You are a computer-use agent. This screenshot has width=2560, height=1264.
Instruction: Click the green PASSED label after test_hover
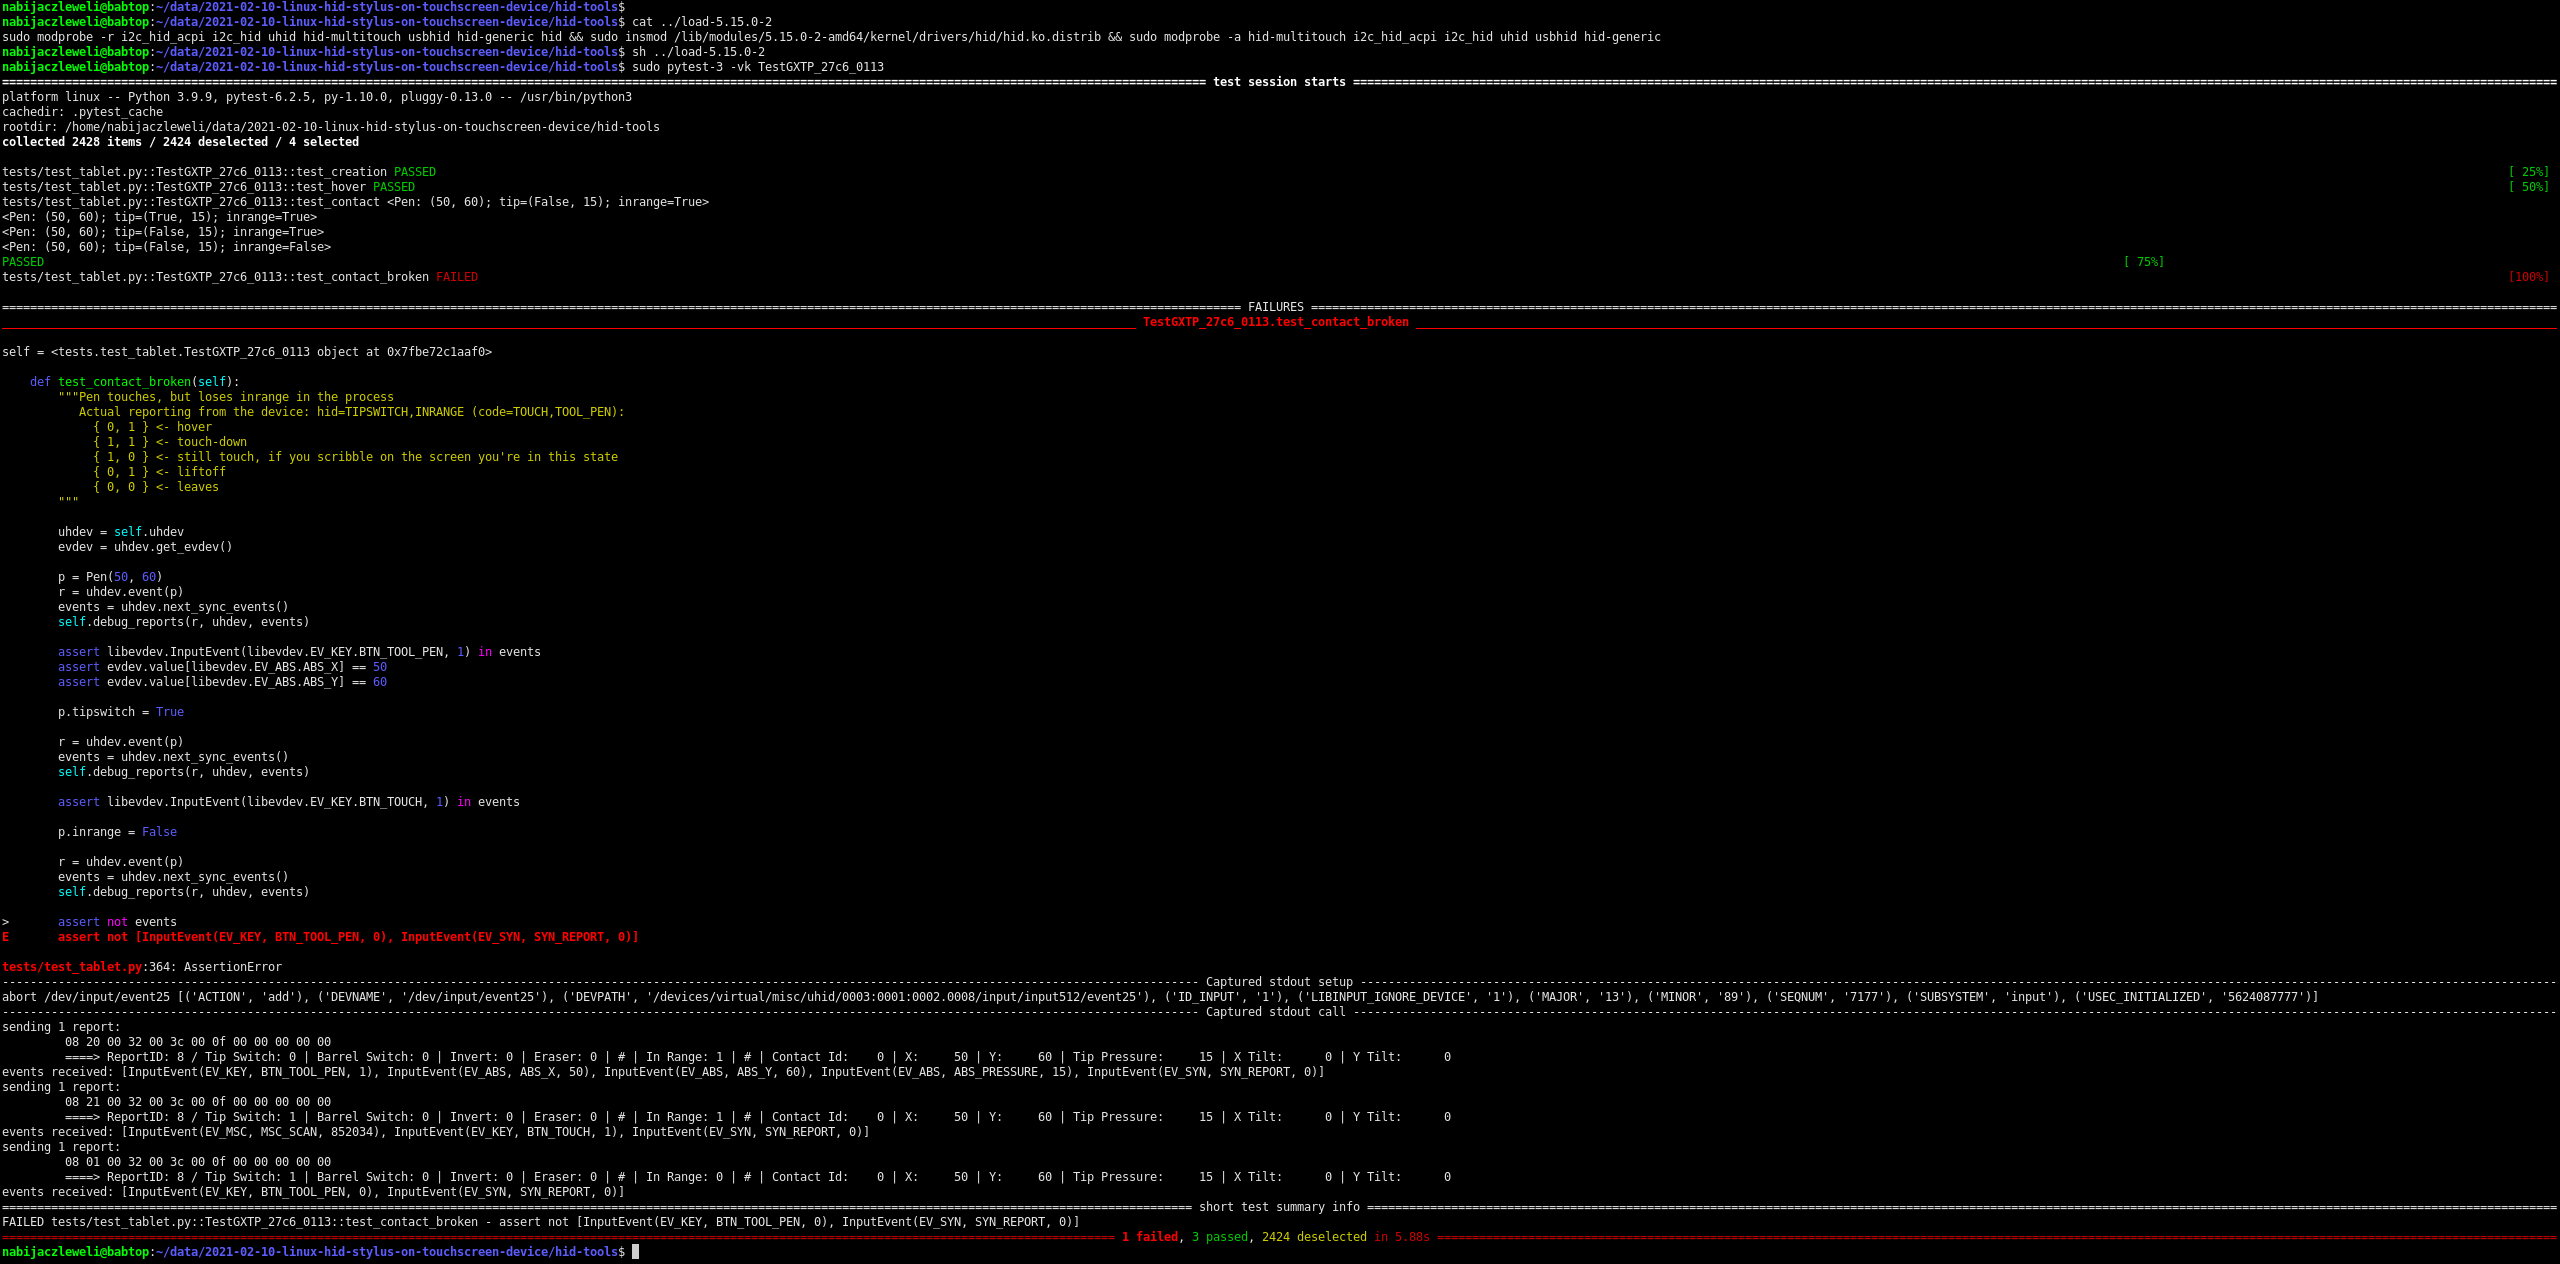(393, 187)
